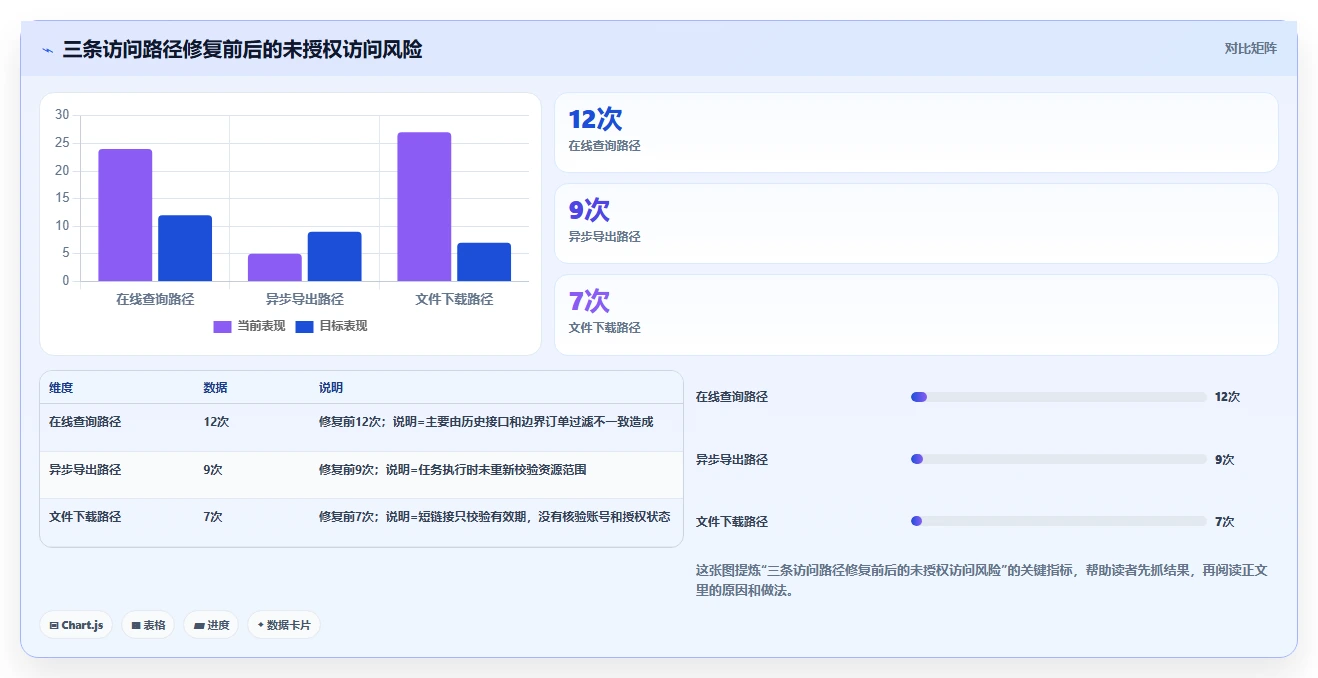1318x678 pixels.
Task: Click the 7次 label beside progress bar
Action: coord(1224,522)
